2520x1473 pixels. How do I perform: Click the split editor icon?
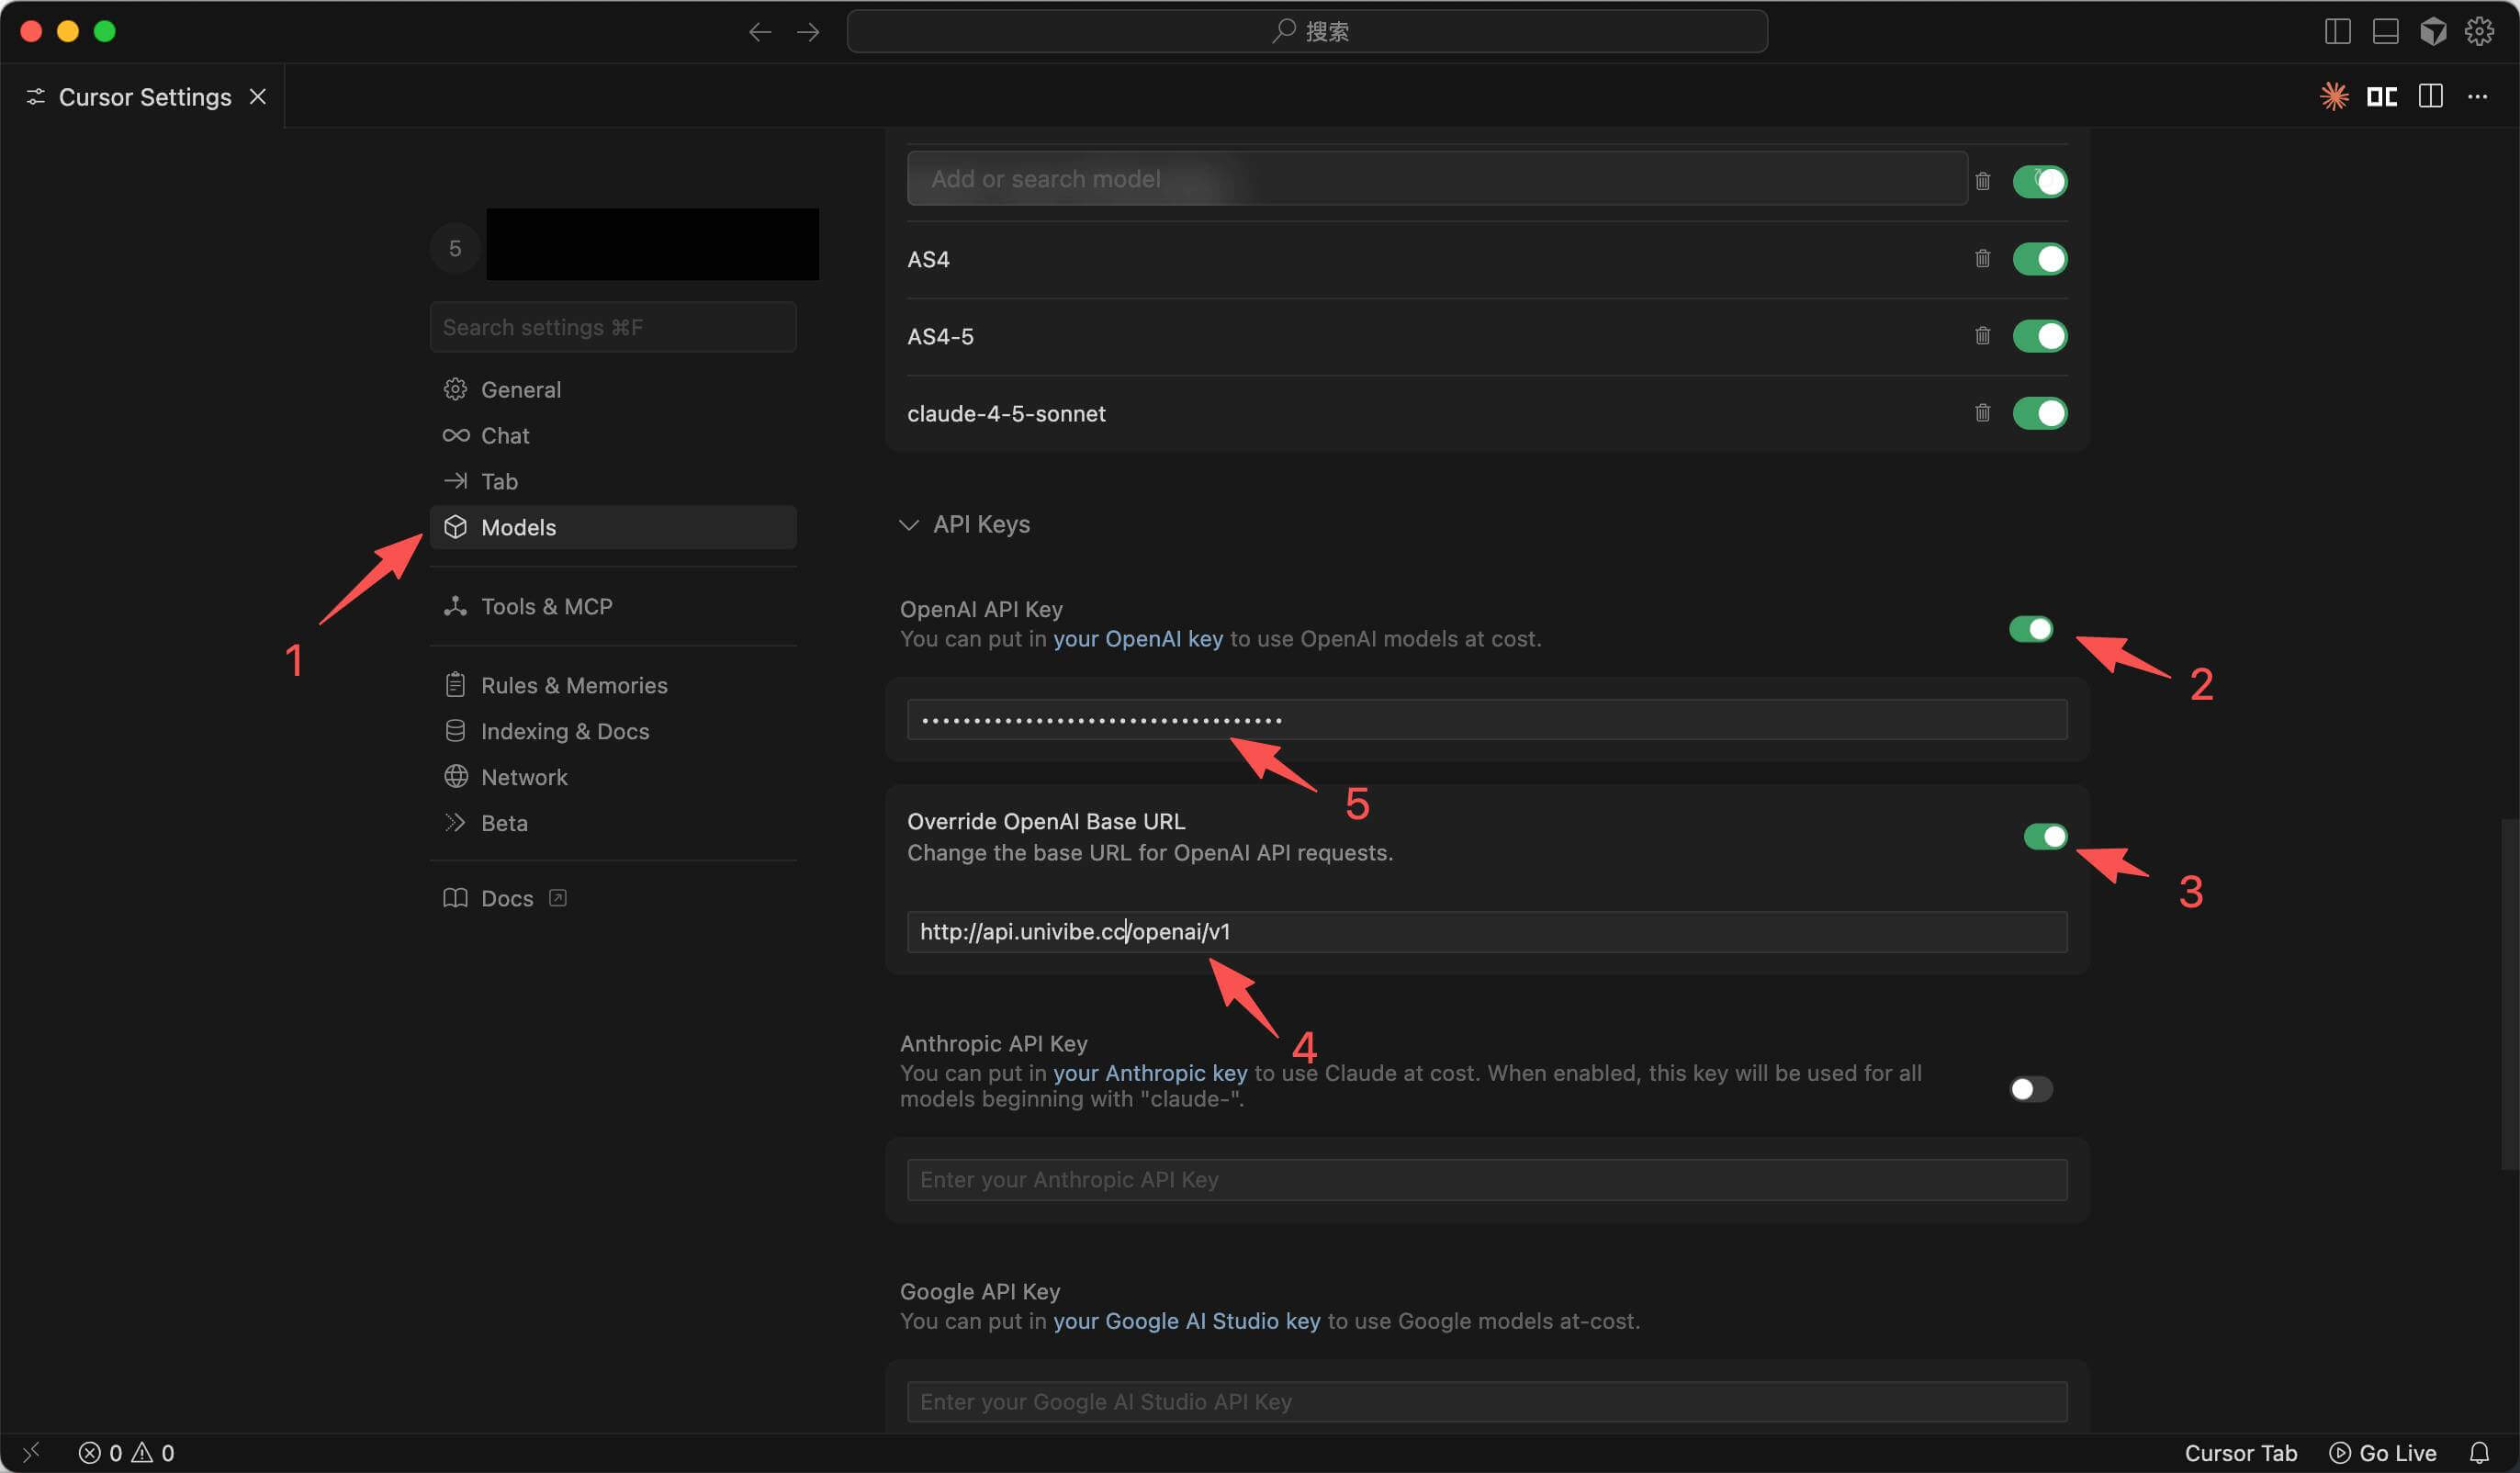pos(2430,96)
